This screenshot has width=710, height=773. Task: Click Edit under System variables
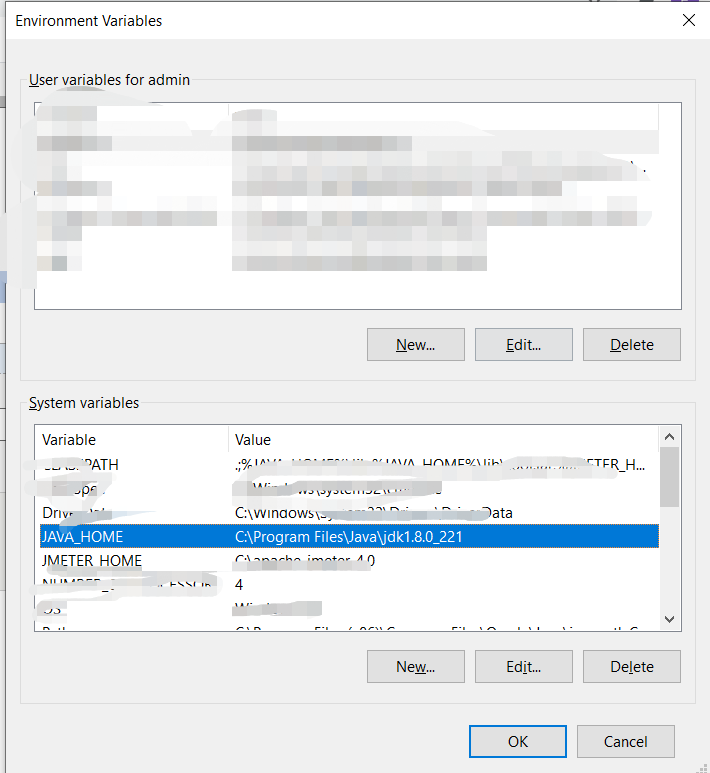click(x=524, y=667)
